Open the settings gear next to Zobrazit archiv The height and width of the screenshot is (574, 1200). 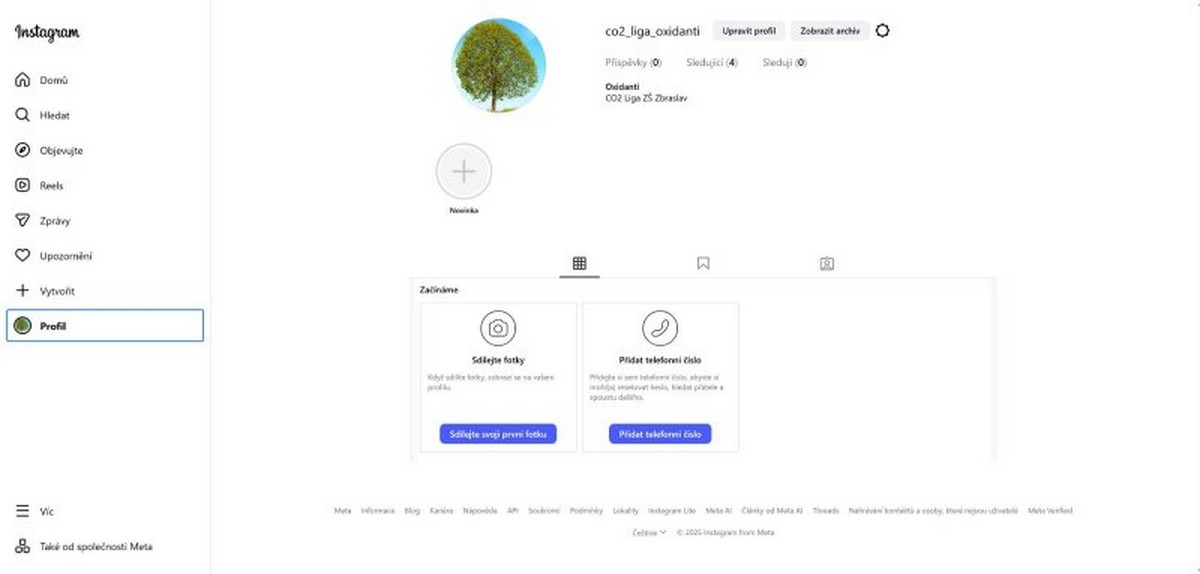(882, 31)
